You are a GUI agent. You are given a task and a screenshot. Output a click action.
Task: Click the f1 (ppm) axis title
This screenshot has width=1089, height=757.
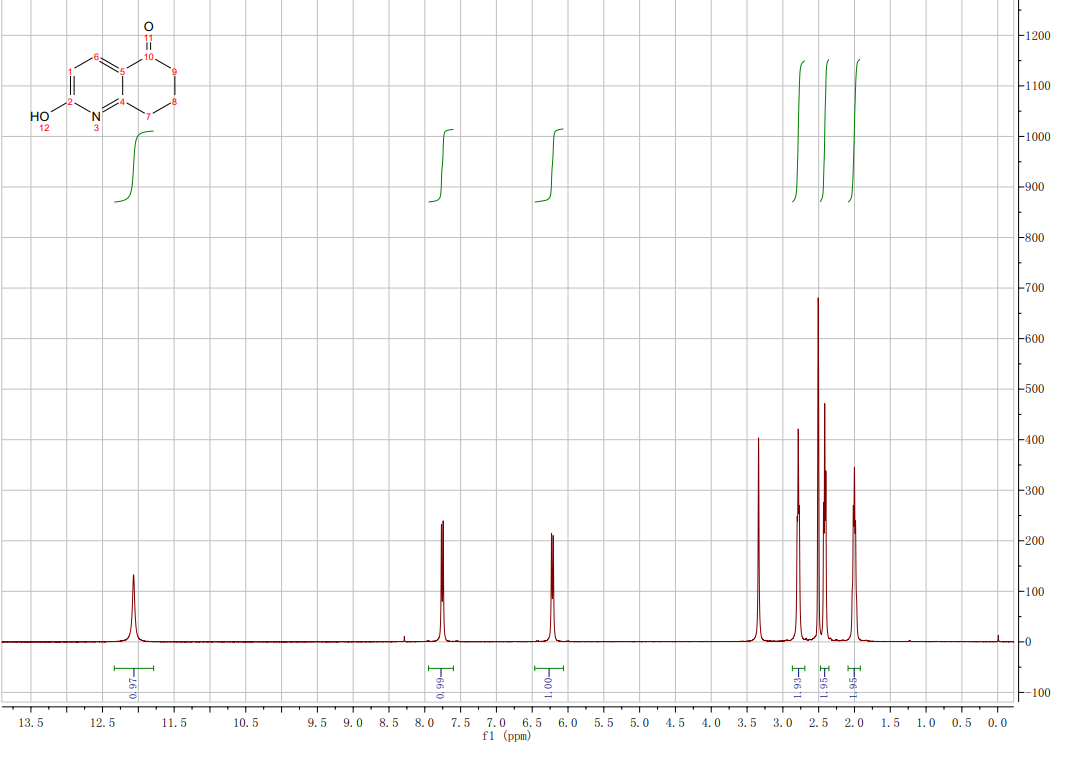point(506,737)
